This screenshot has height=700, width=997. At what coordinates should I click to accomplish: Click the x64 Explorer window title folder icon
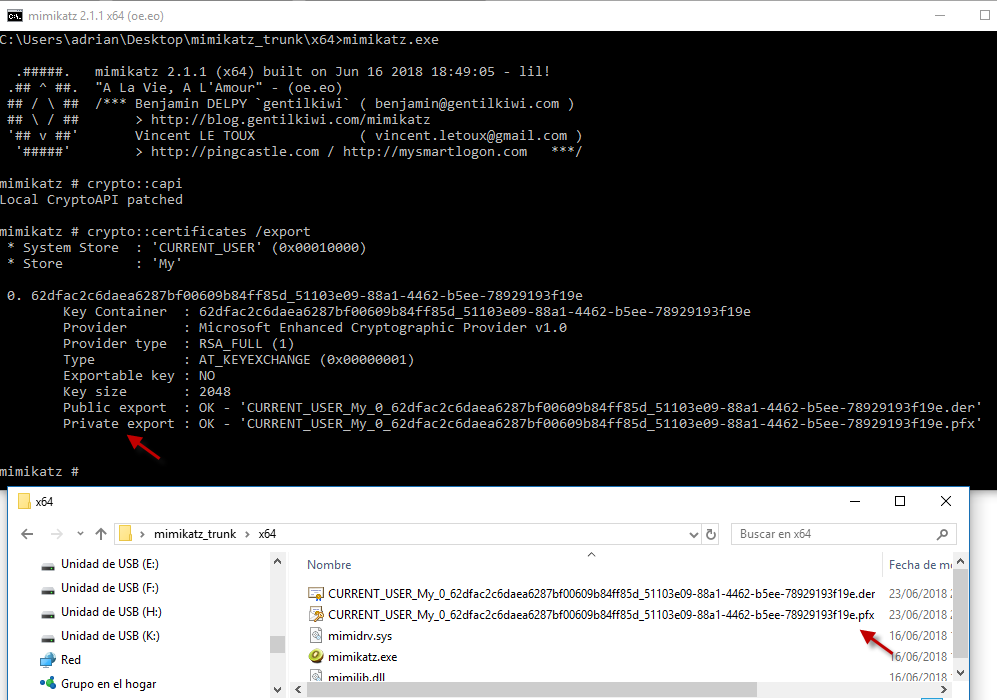tap(24, 501)
